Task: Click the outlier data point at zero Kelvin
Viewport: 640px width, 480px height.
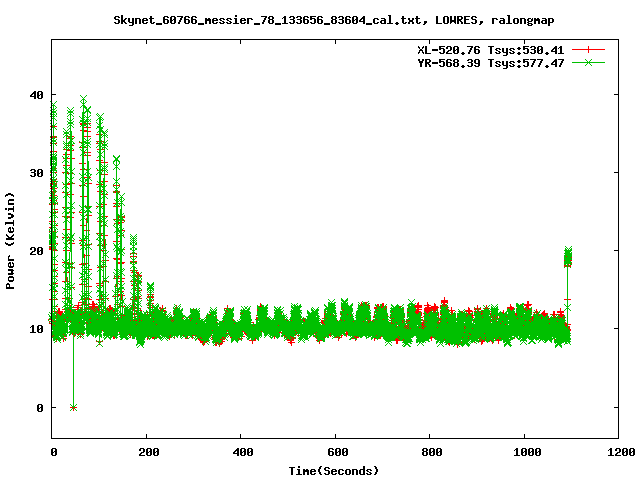Action: [x=73, y=407]
